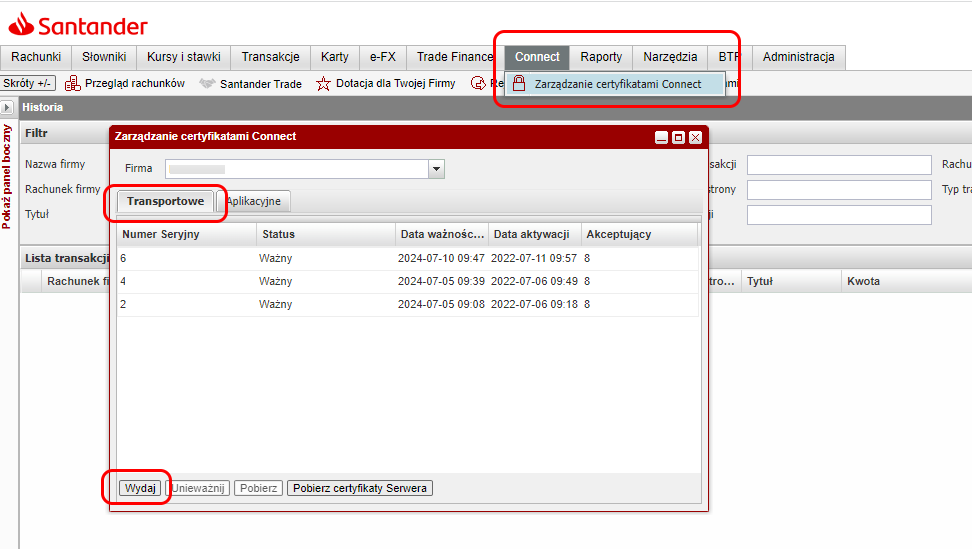972x549 pixels.
Task: Maximize the certificate management dialog
Action: click(x=678, y=138)
